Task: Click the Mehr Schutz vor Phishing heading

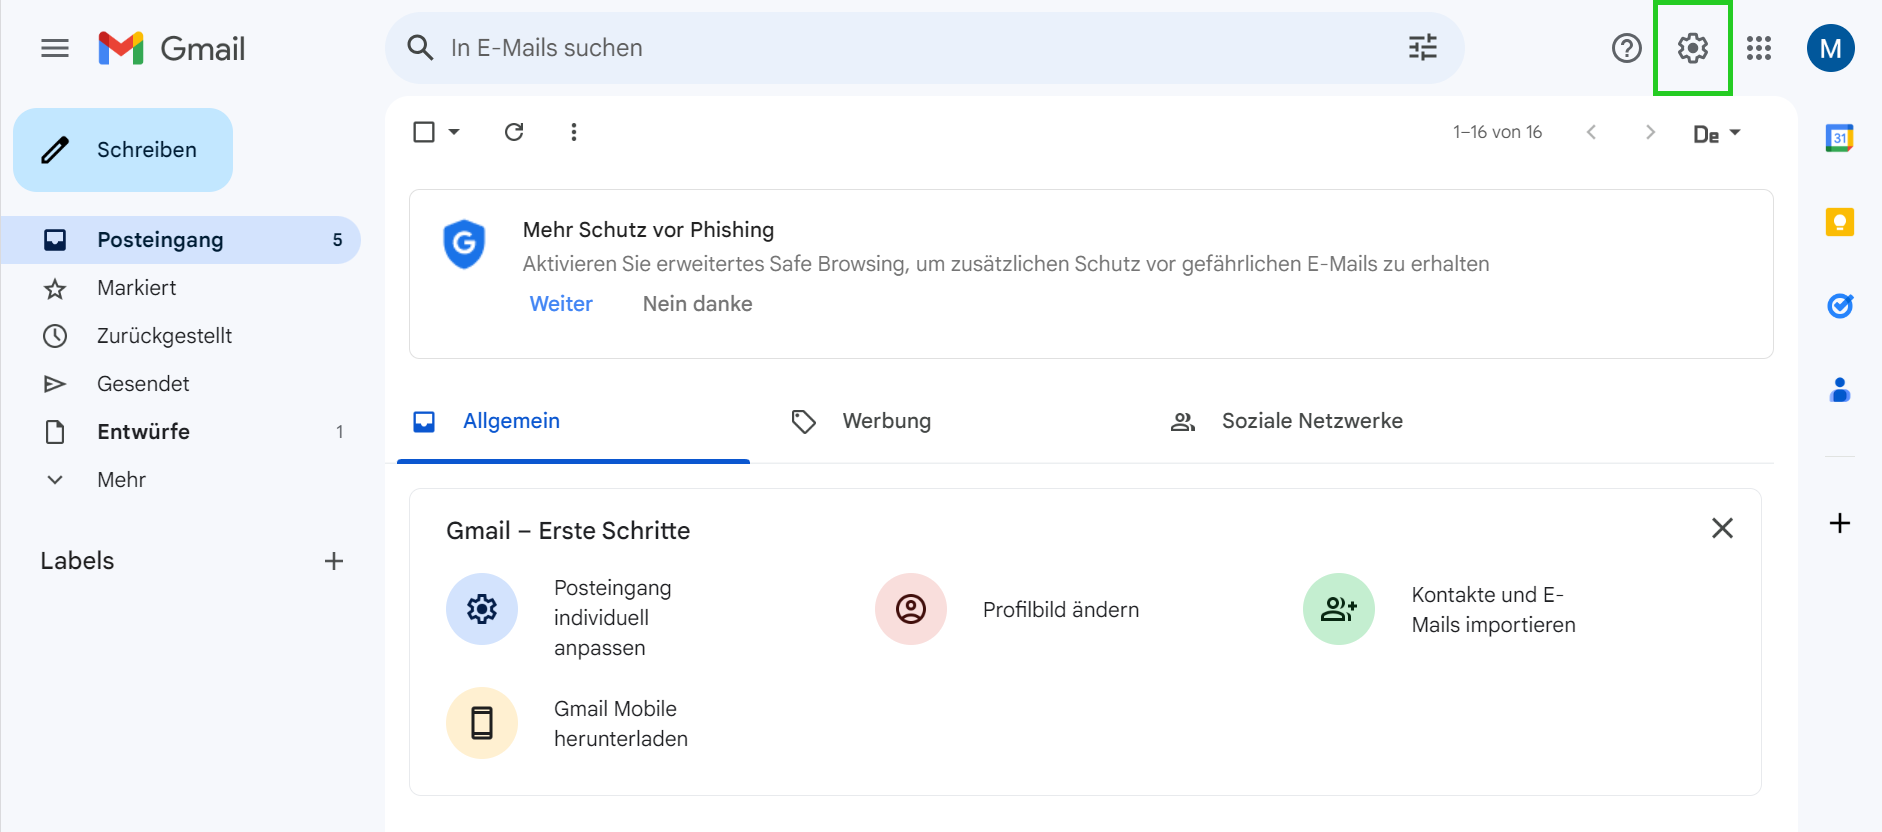Action: pyautogui.click(x=648, y=230)
